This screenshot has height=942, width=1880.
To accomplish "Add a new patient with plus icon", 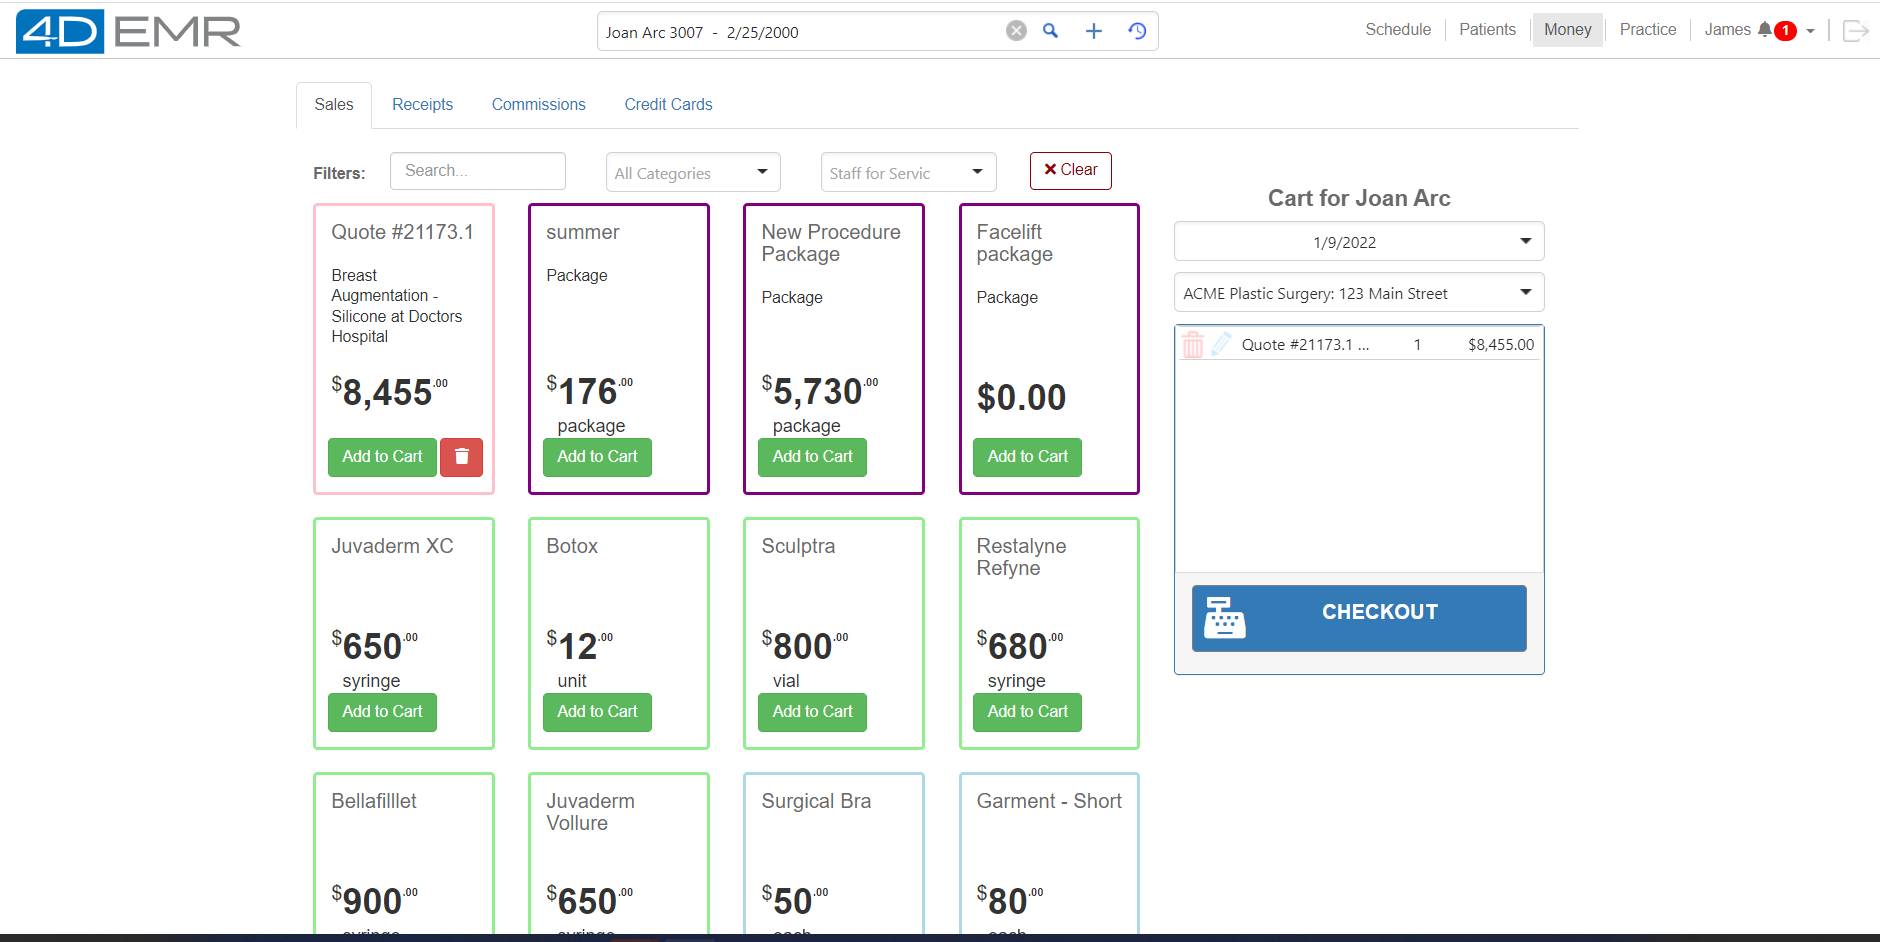I will 1094,31.
